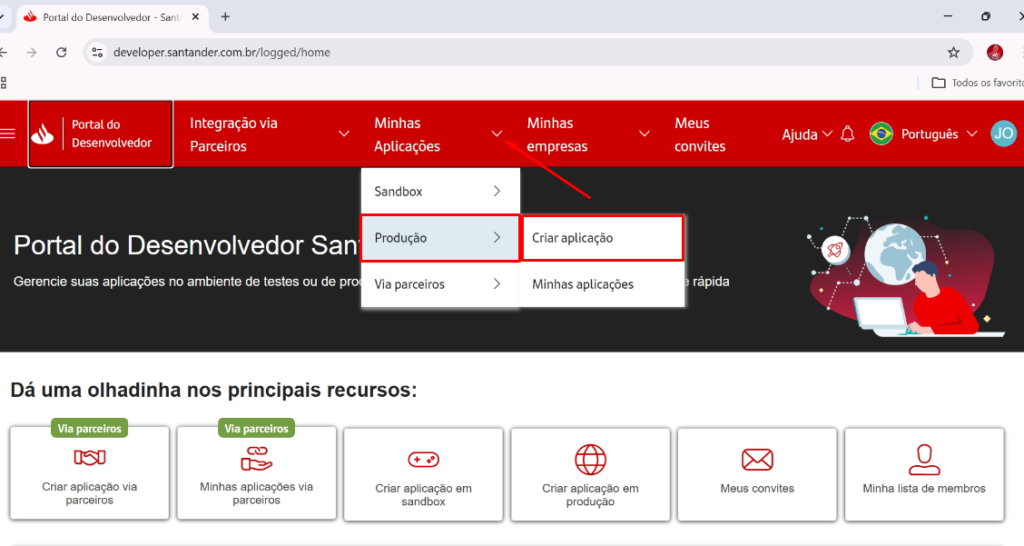Choose Criar aplicação in Produção submenu
The height and width of the screenshot is (546, 1024).
[x=602, y=238]
